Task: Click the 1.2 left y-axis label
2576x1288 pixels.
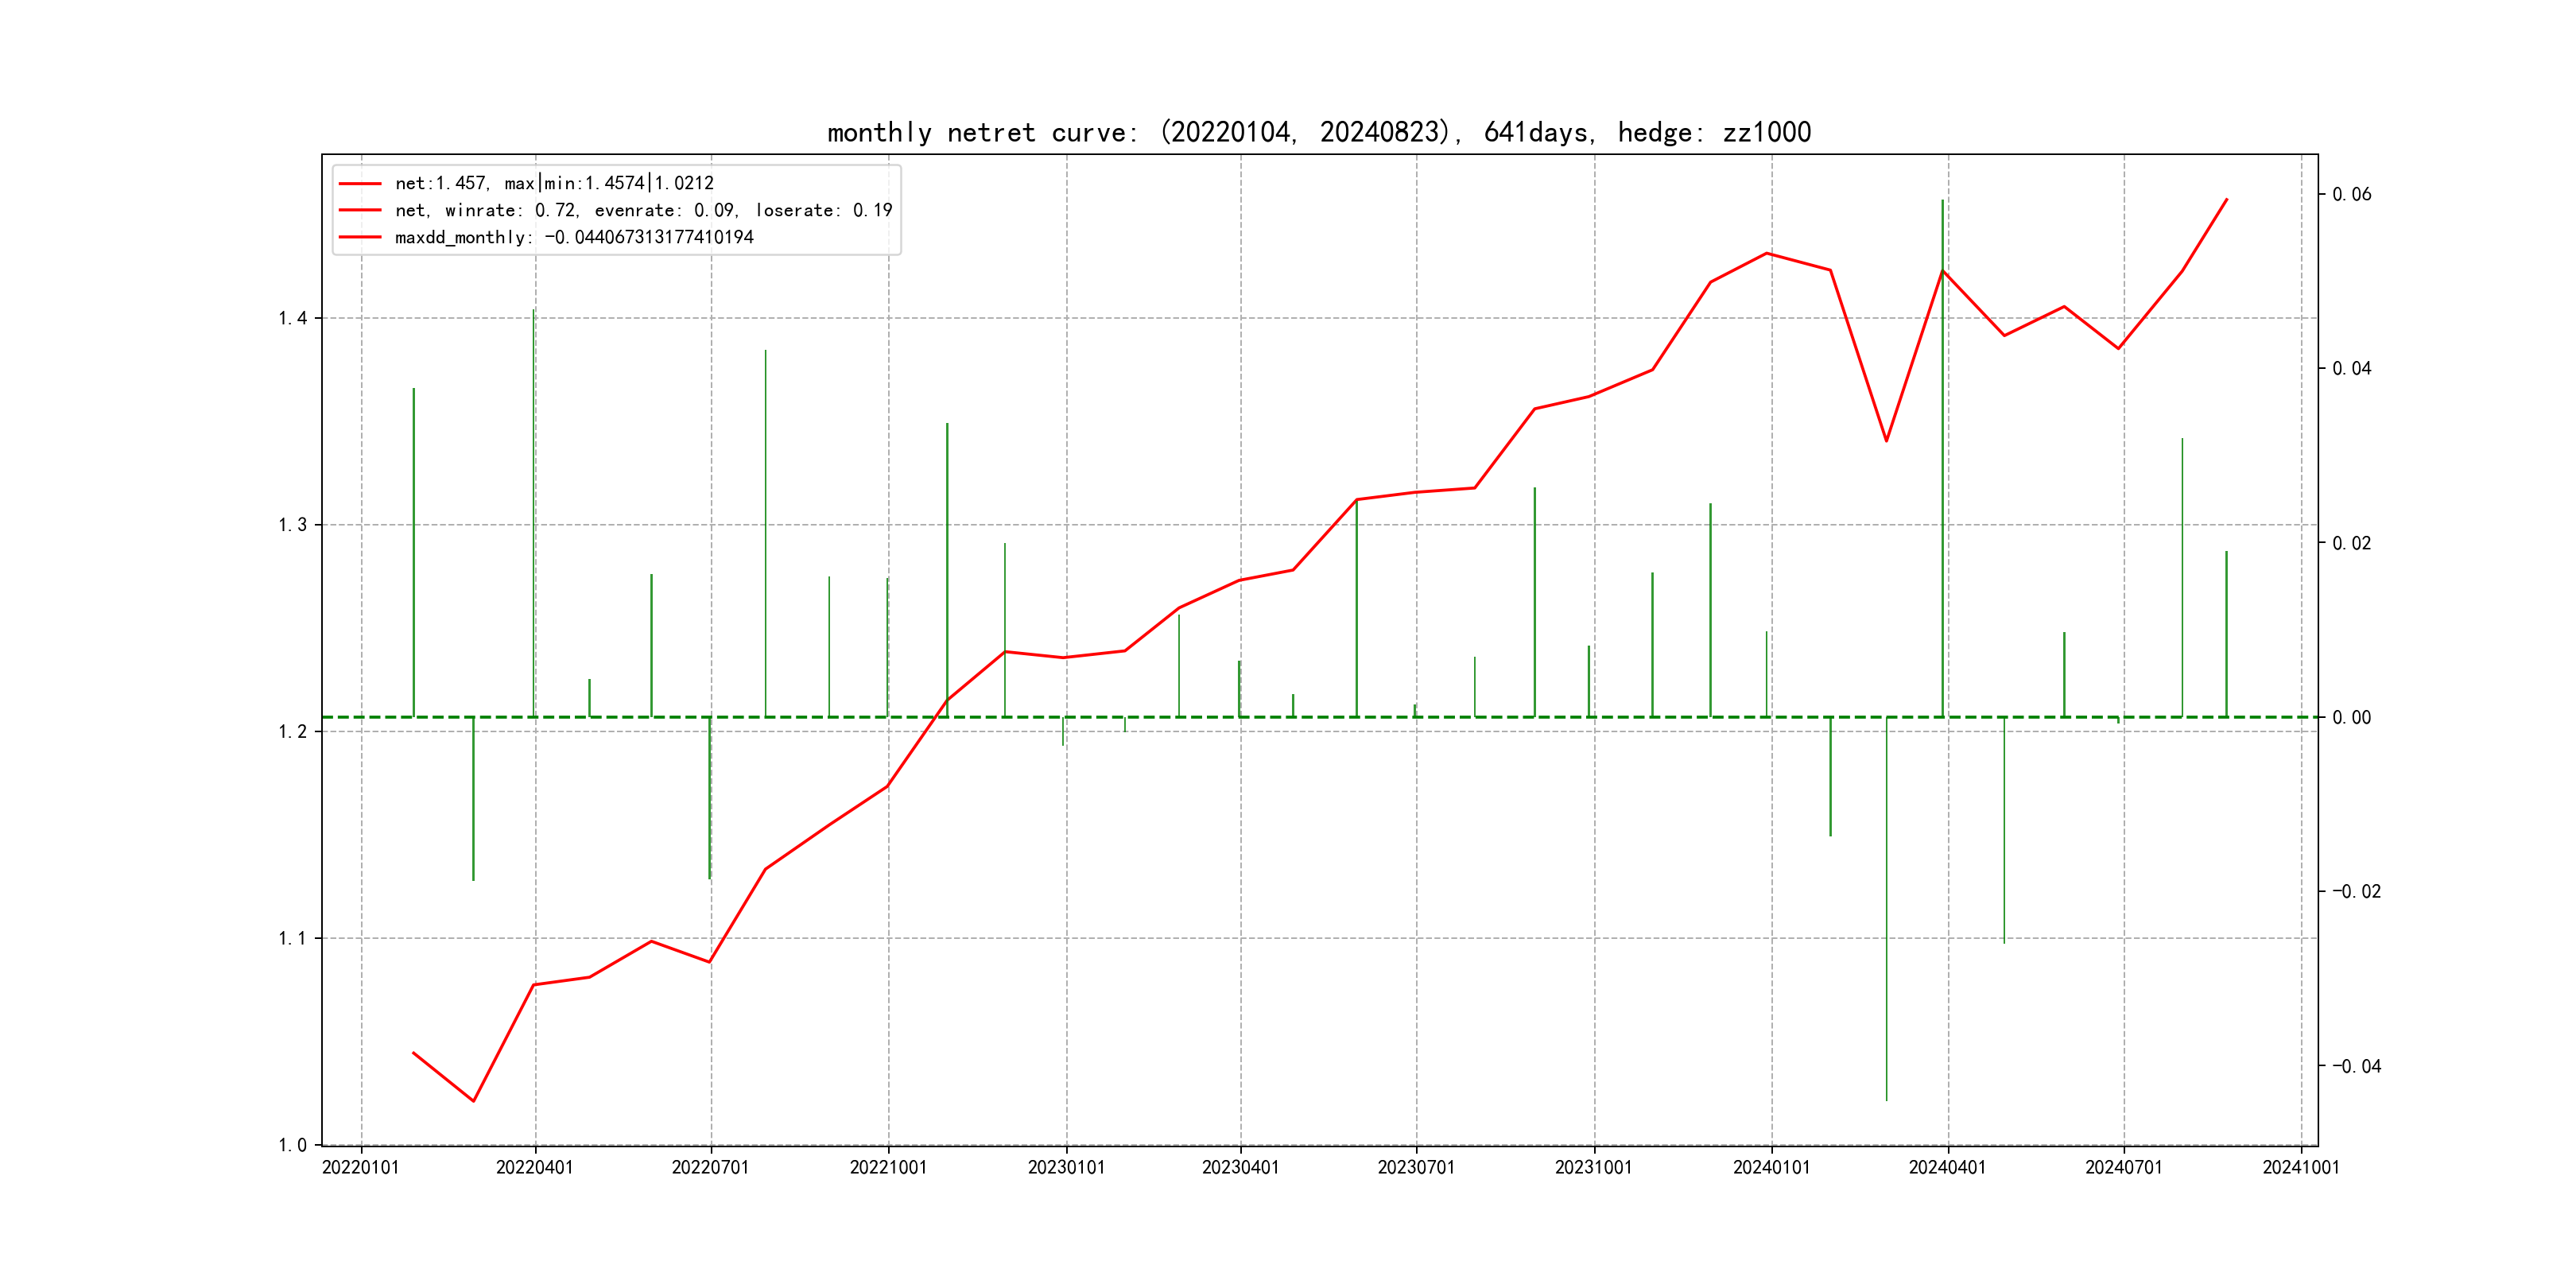Action: tap(293, 732)
